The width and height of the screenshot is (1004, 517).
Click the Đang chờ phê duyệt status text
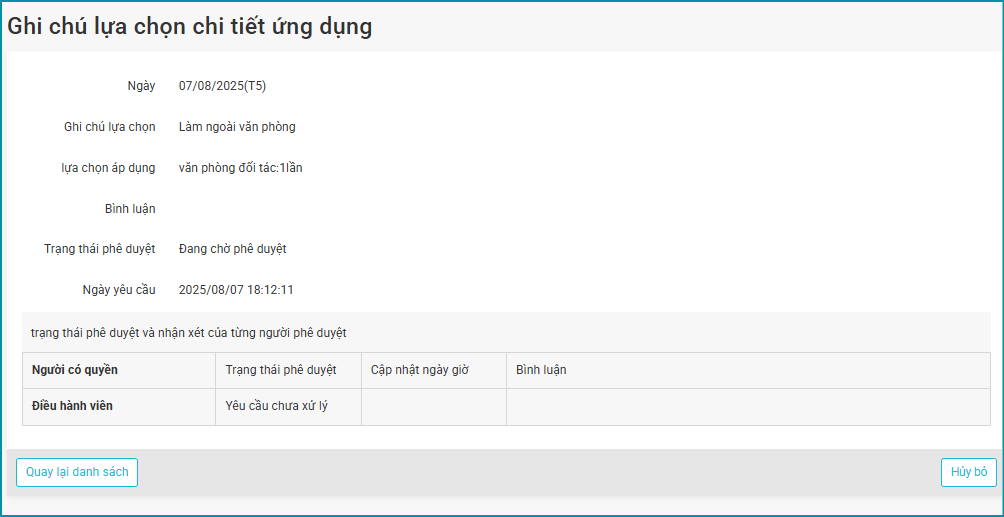pos(232,249)
